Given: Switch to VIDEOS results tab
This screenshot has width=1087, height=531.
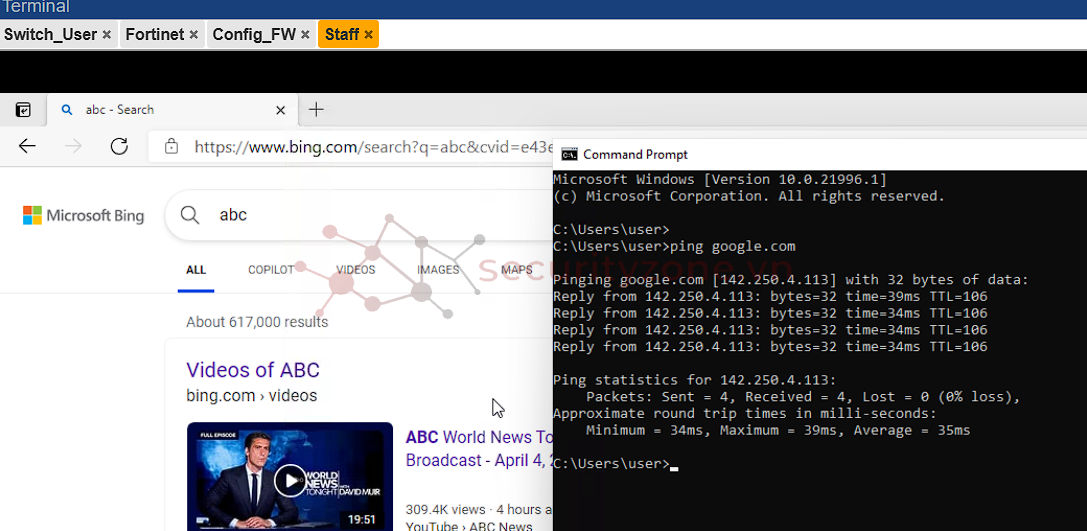Looking at the screenshot, I should tap(356, 270).
